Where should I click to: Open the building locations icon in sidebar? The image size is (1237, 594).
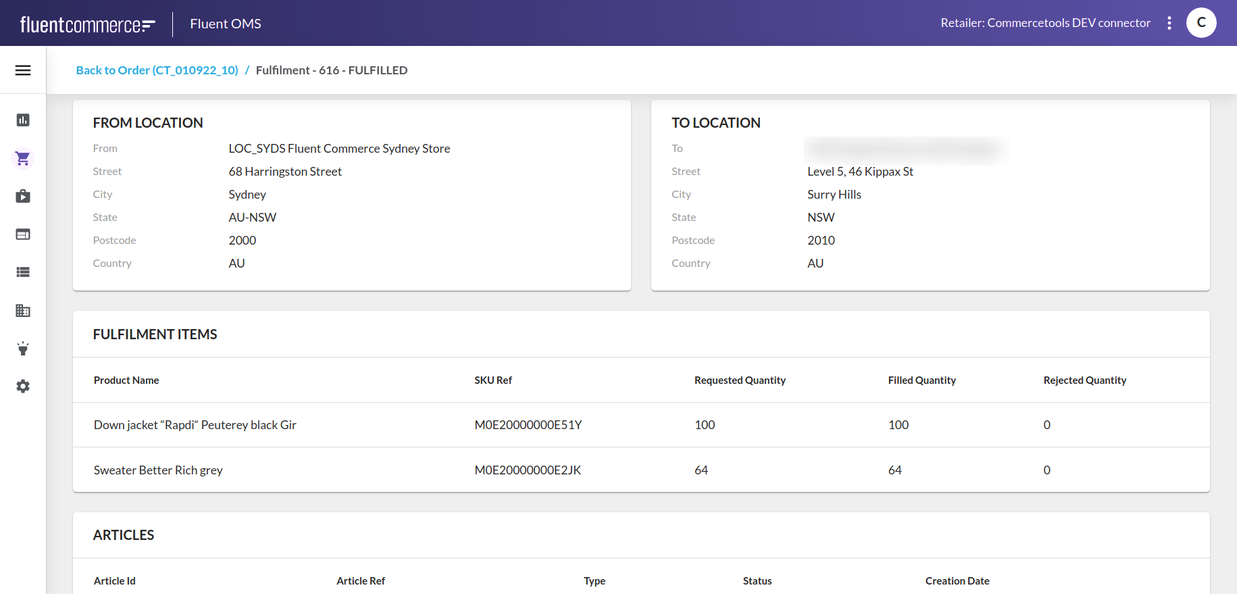point(23,311)
